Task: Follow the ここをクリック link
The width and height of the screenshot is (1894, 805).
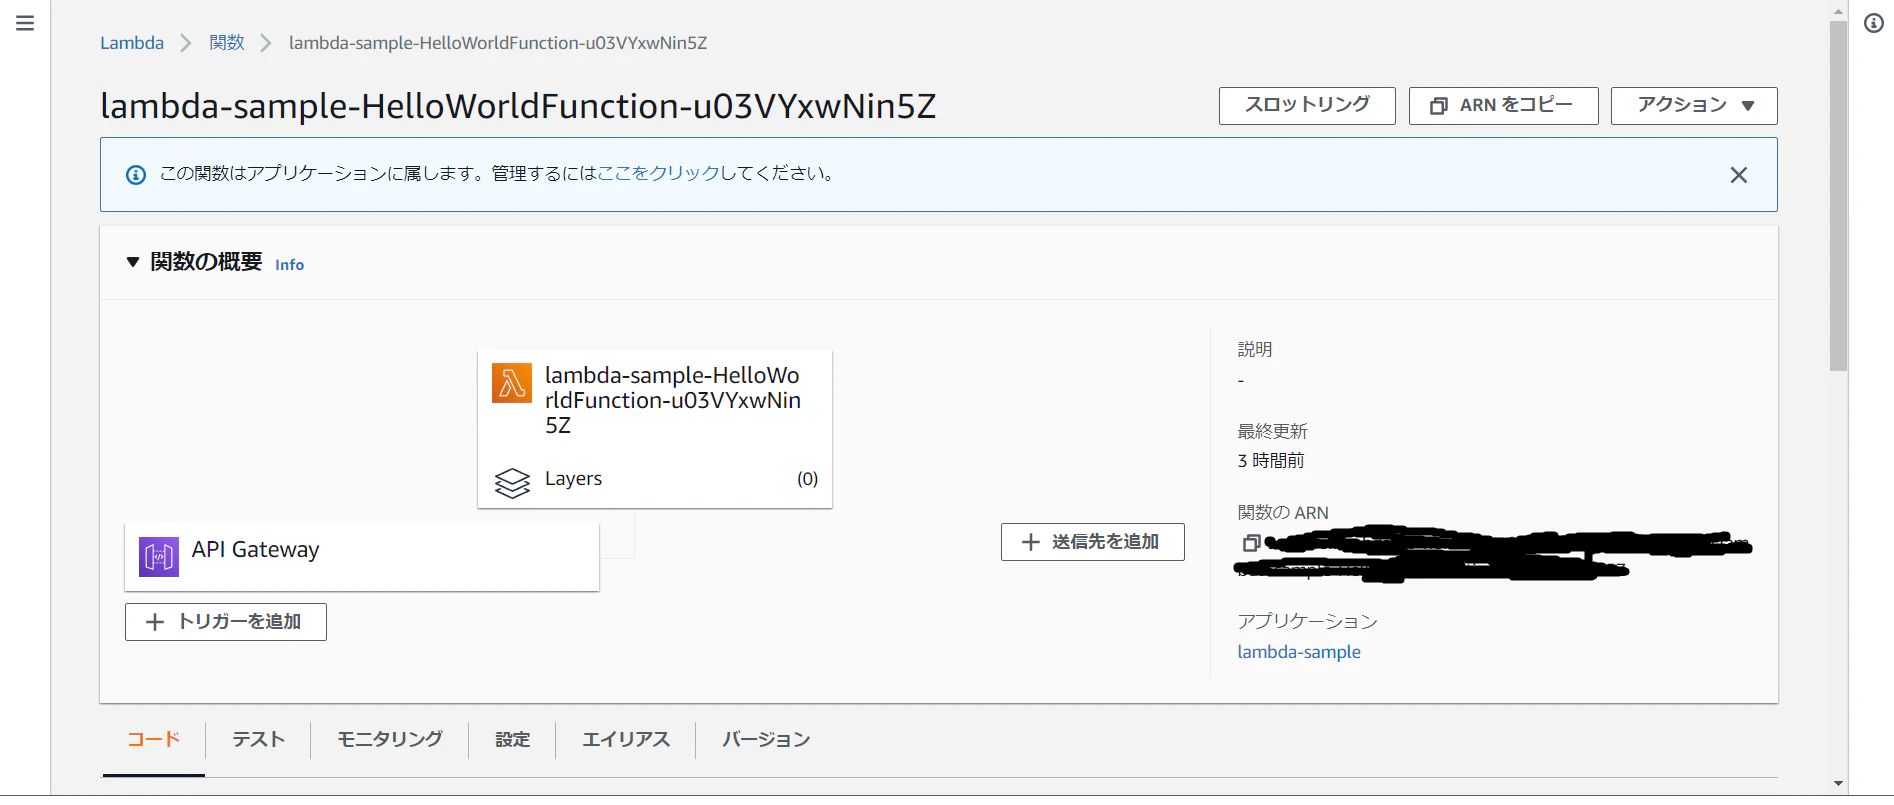Action: pos(659,173)
